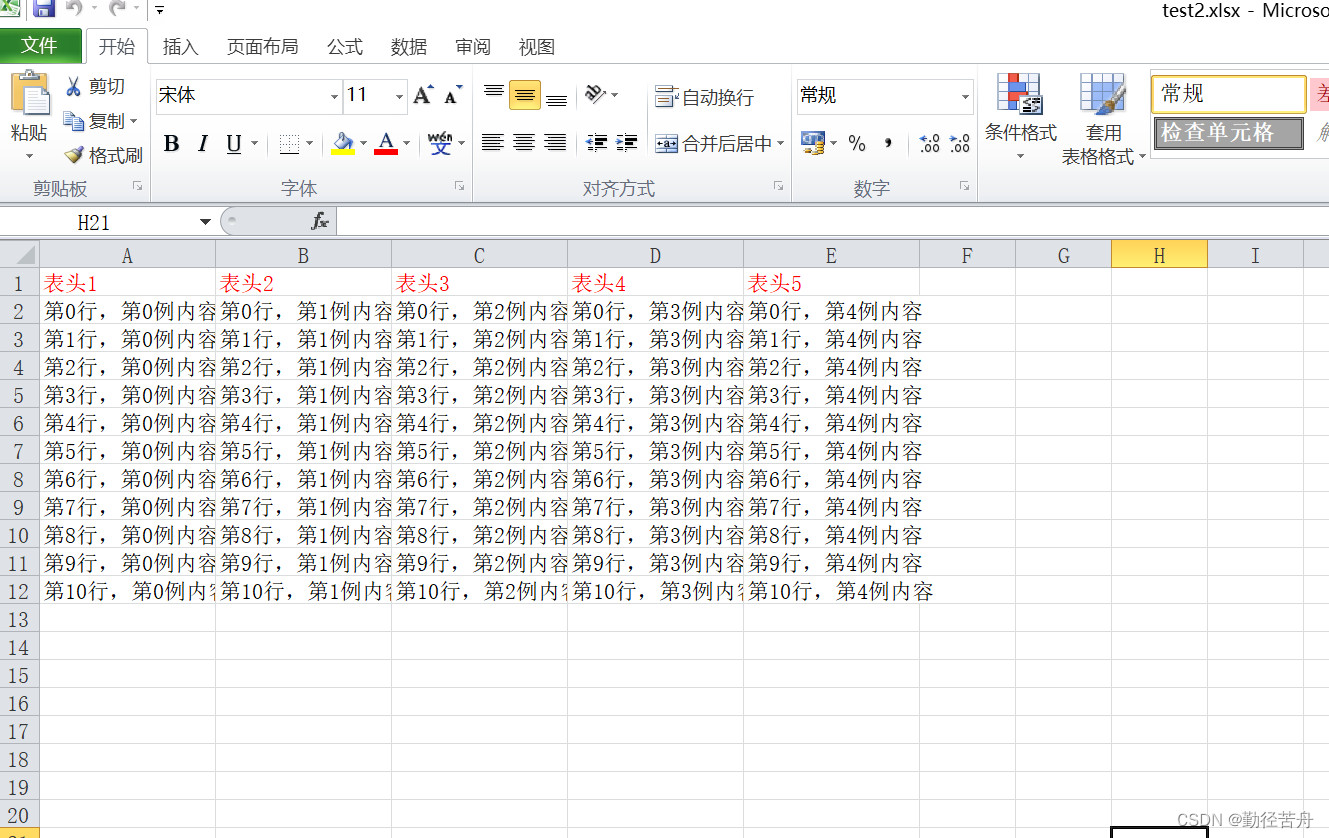The height and width of the screenshot is (838, 1329).
Task: Click the Redo arrow in quick access toolbar
Action: [117, 9]
